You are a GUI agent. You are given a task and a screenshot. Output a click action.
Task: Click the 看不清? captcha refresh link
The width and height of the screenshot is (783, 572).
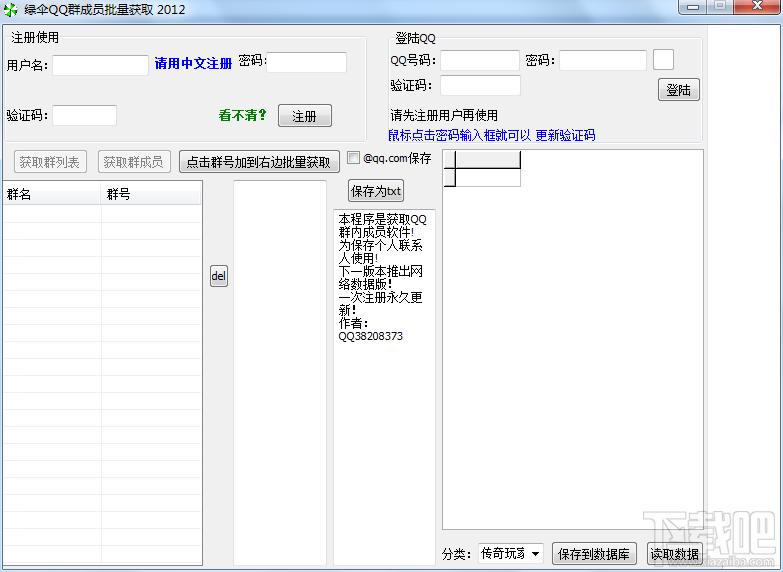pyautogui.click(x=243, y=115)
